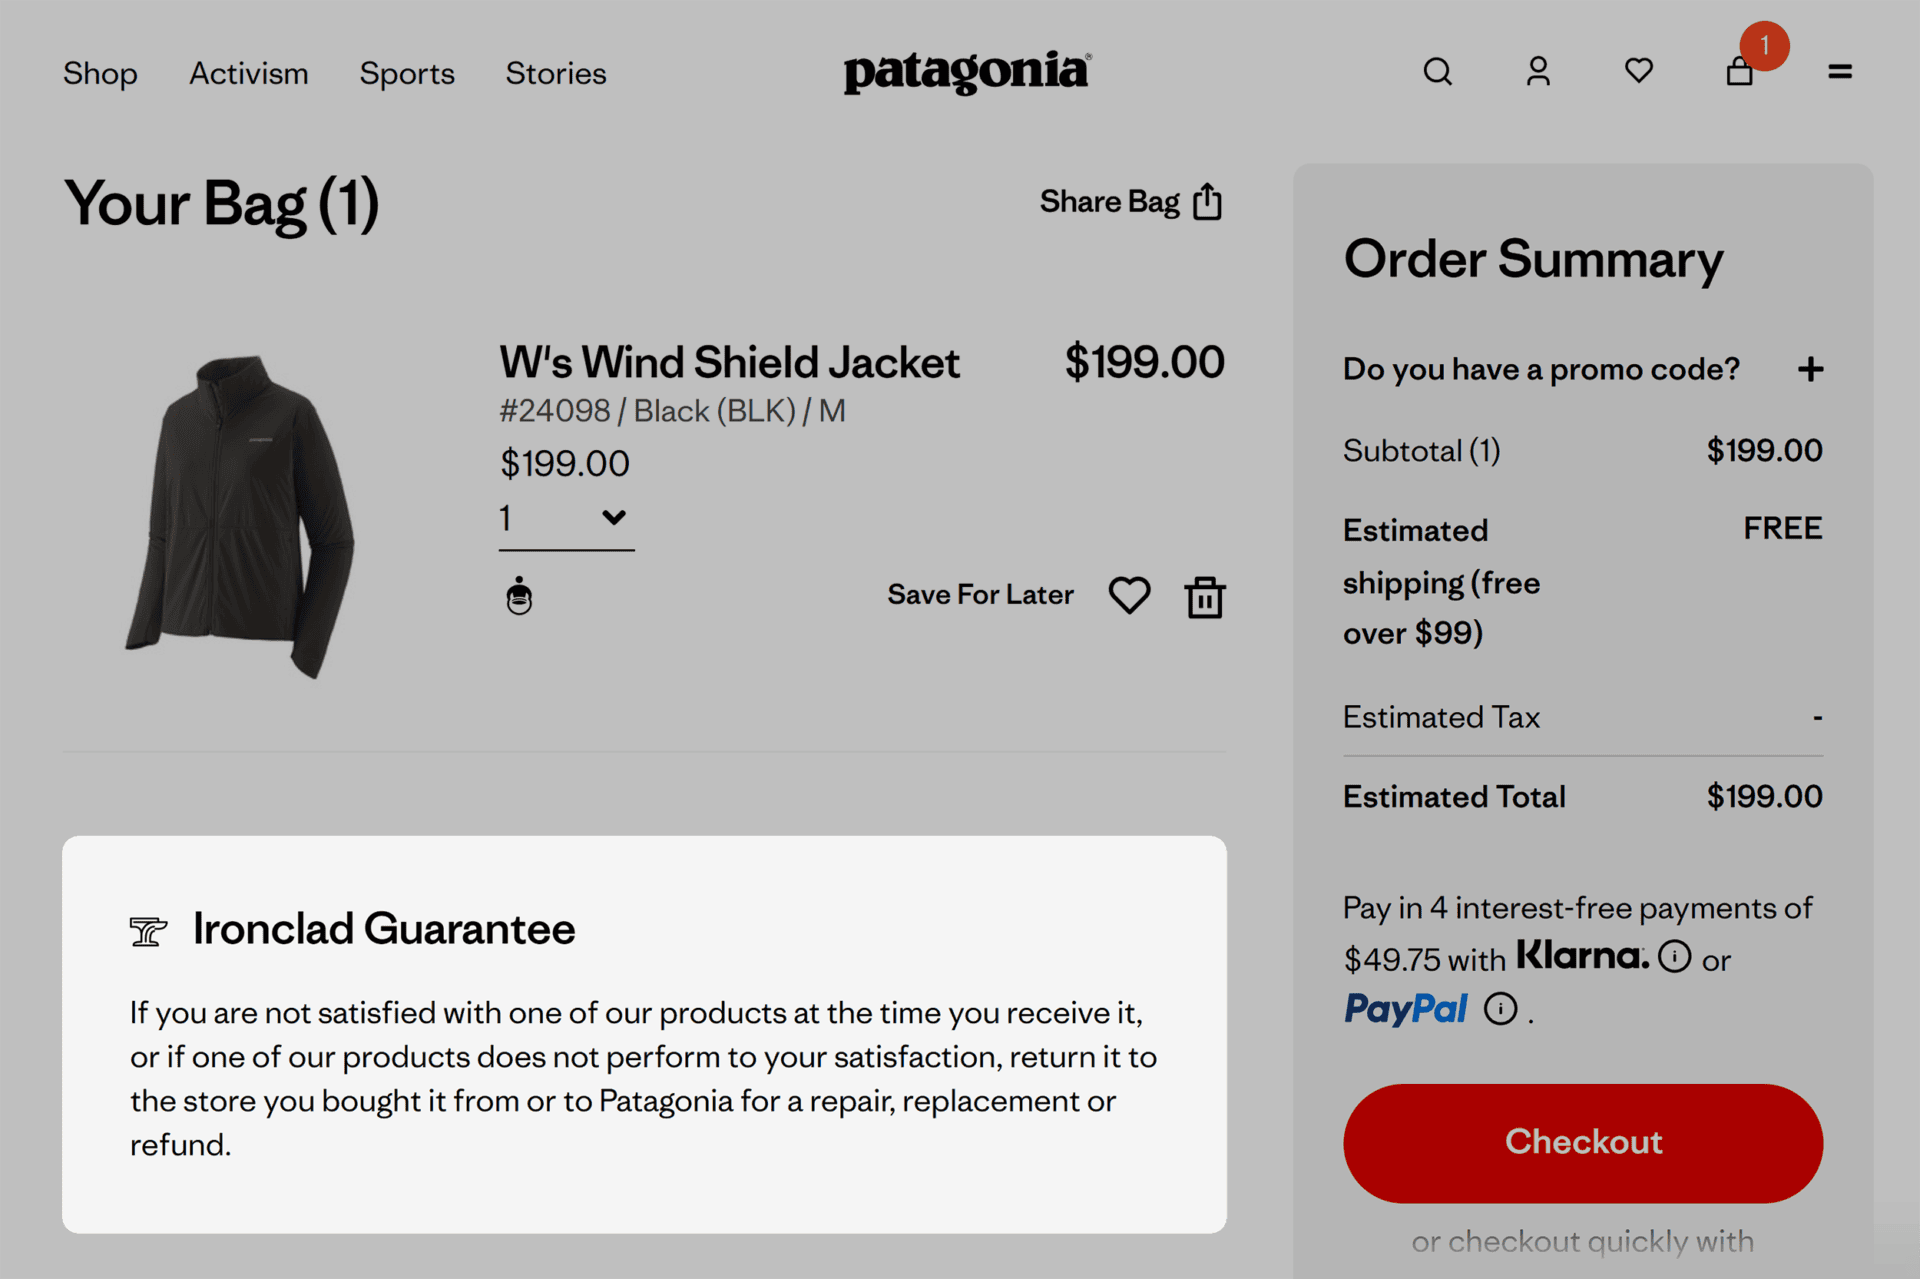Click the Klarna info icon

pos(1675,957)
